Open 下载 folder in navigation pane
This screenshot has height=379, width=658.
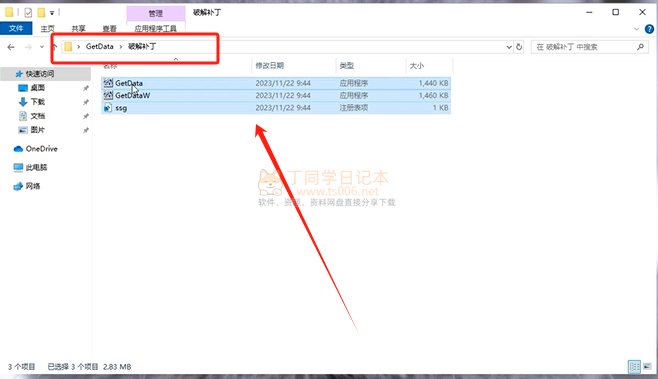coord(38,102)
